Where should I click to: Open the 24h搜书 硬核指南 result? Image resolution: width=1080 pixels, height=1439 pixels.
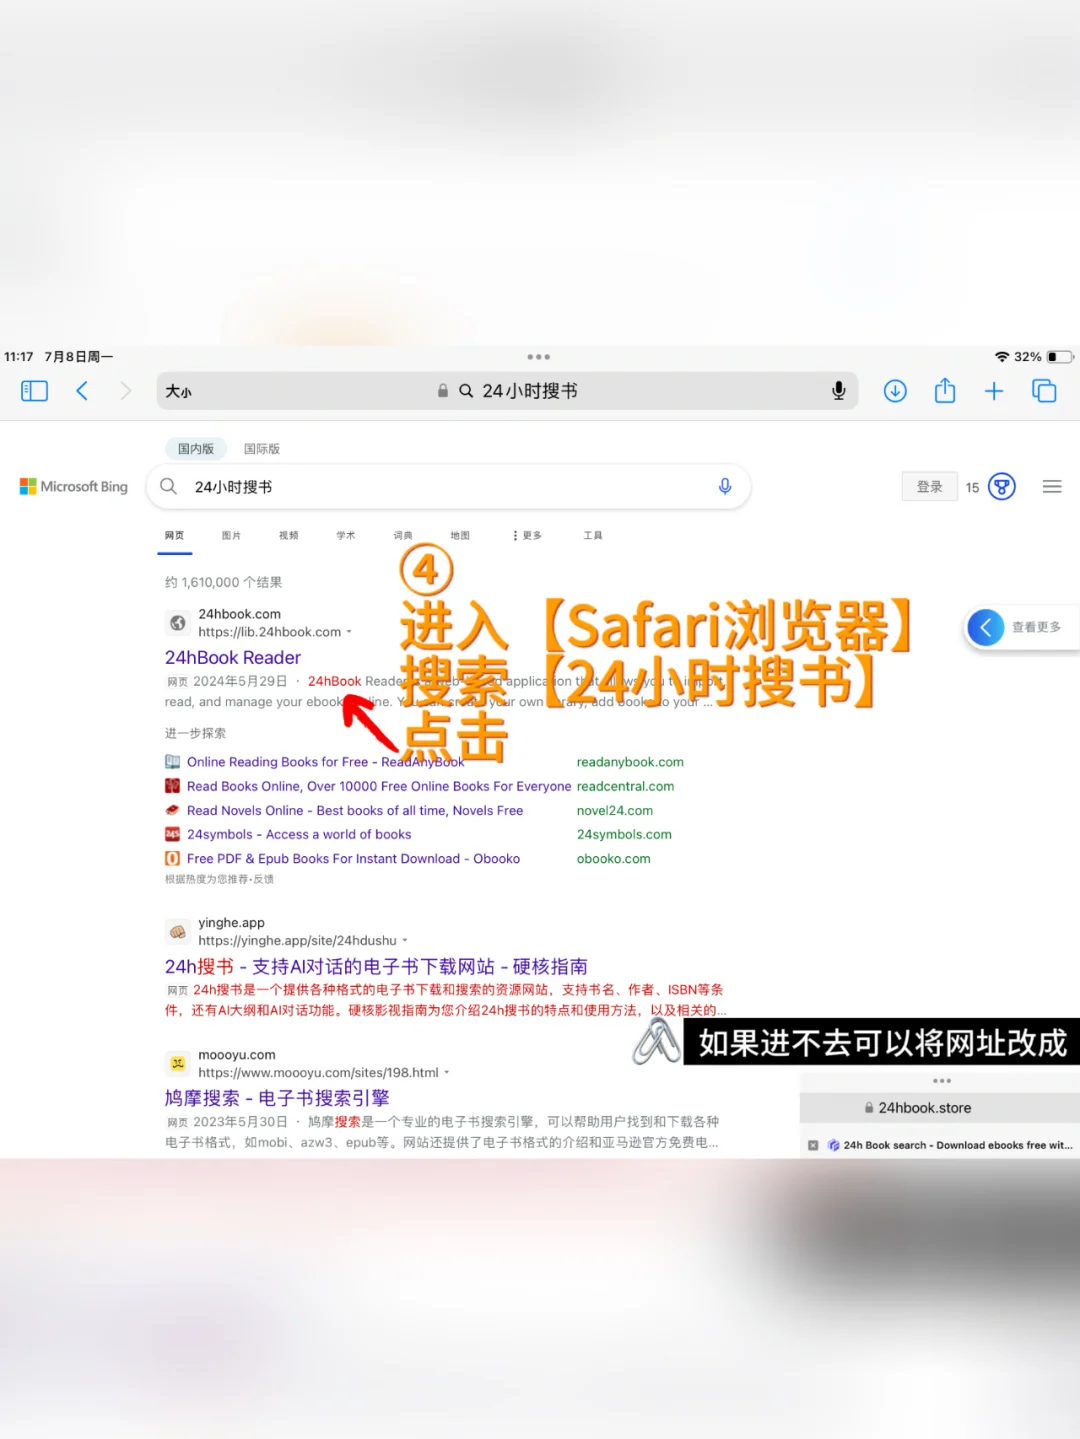(376, 967)
